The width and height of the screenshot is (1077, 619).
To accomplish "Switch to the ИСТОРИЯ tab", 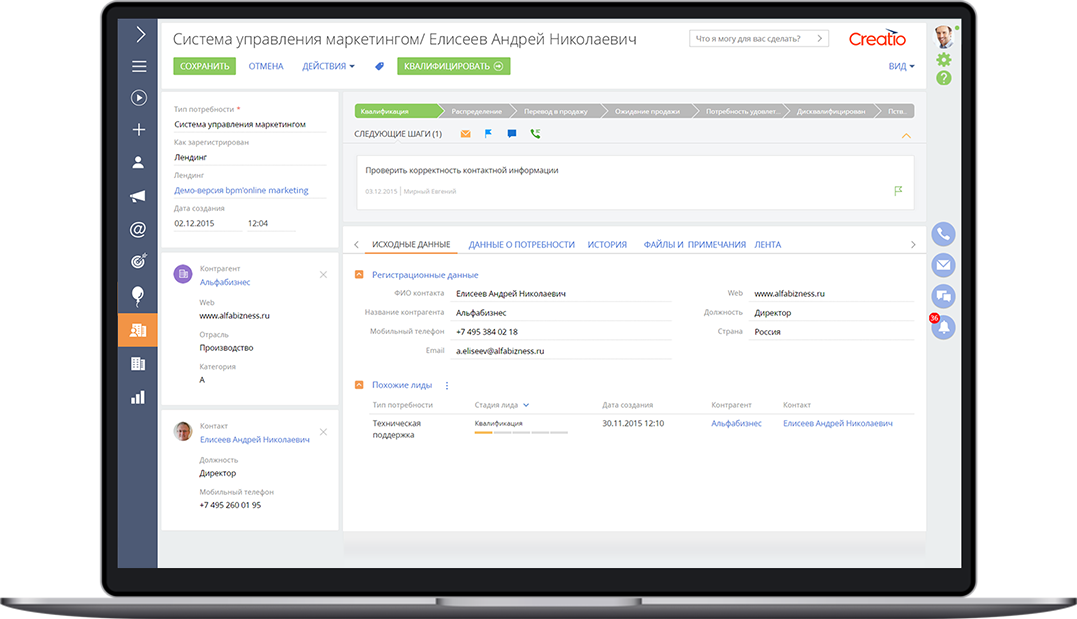I will point(607,245).
